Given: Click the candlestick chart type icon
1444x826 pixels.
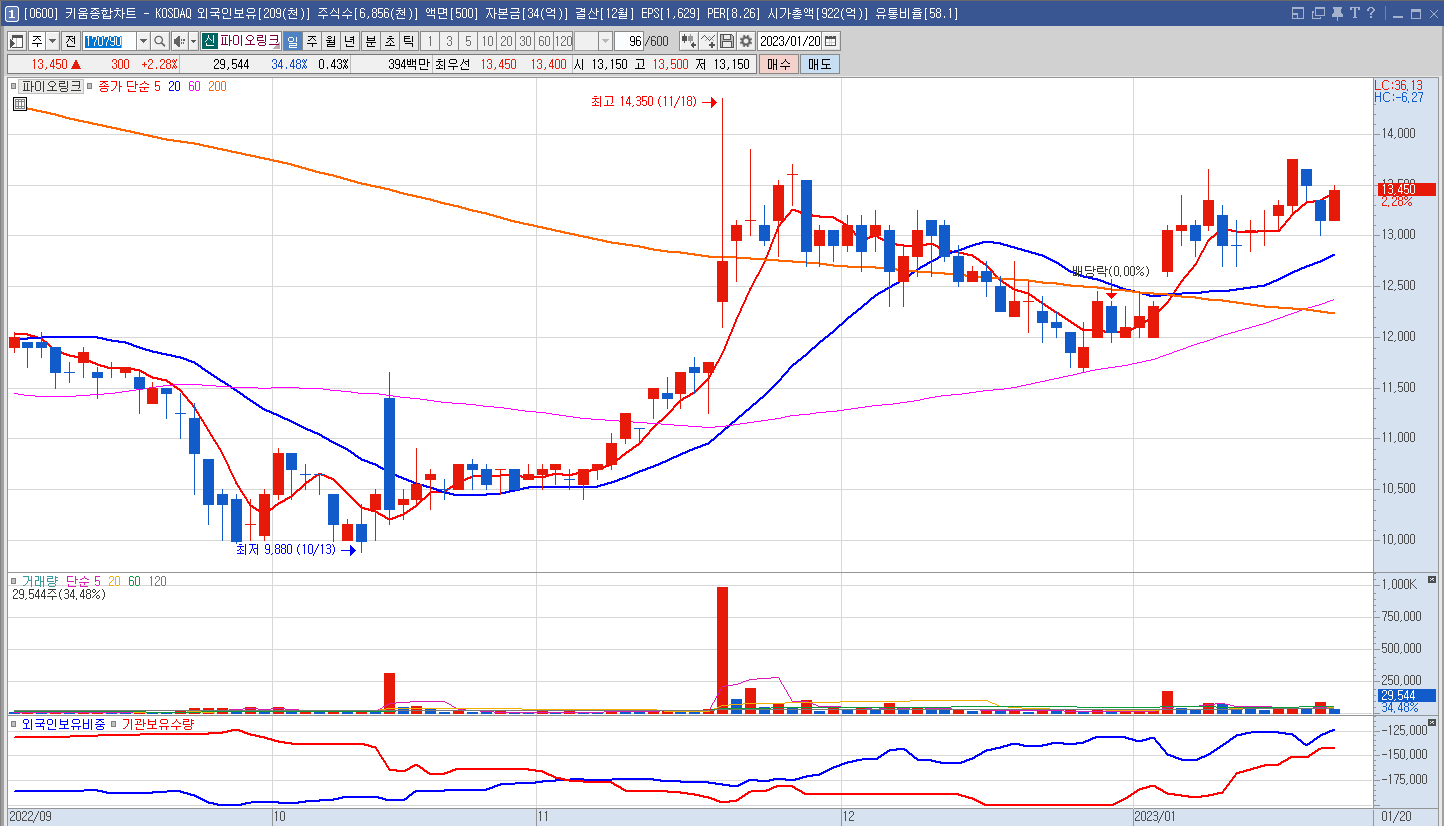Looking at the screenshot, I should [689, 41].
